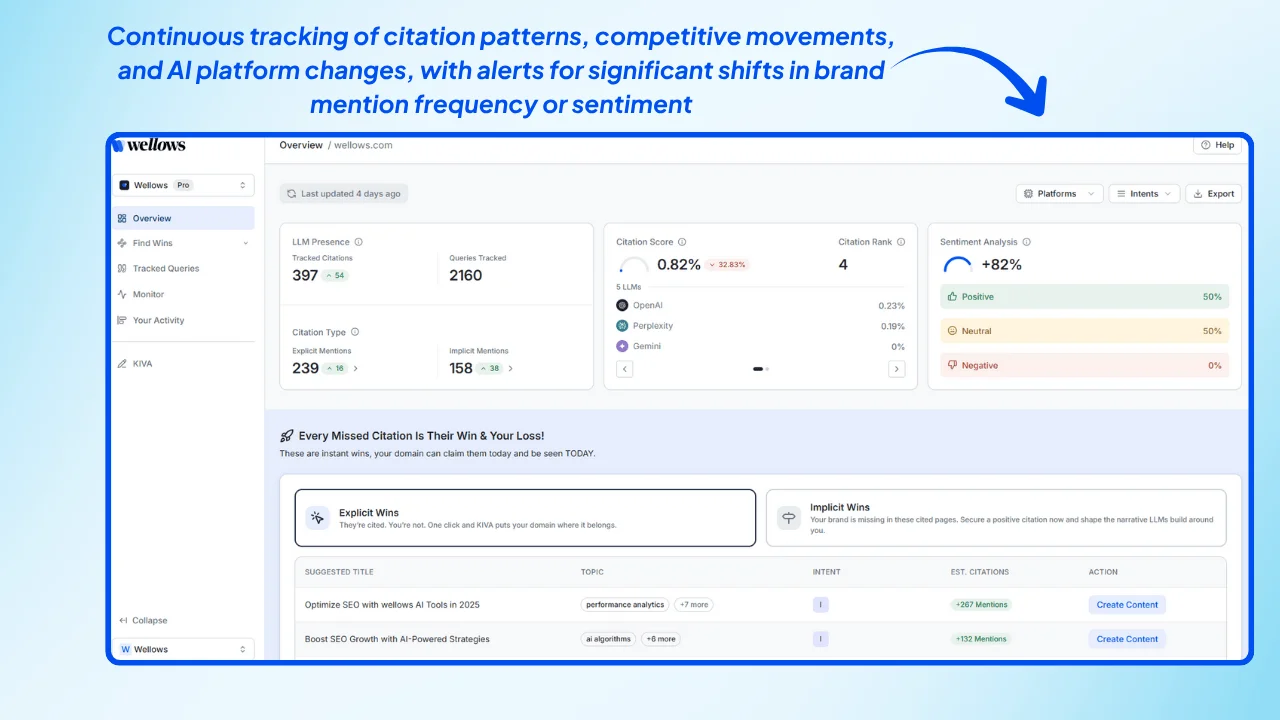Sort by the Est. Citations column header
Screen dimensions: 1280x720
pos(980,572)
